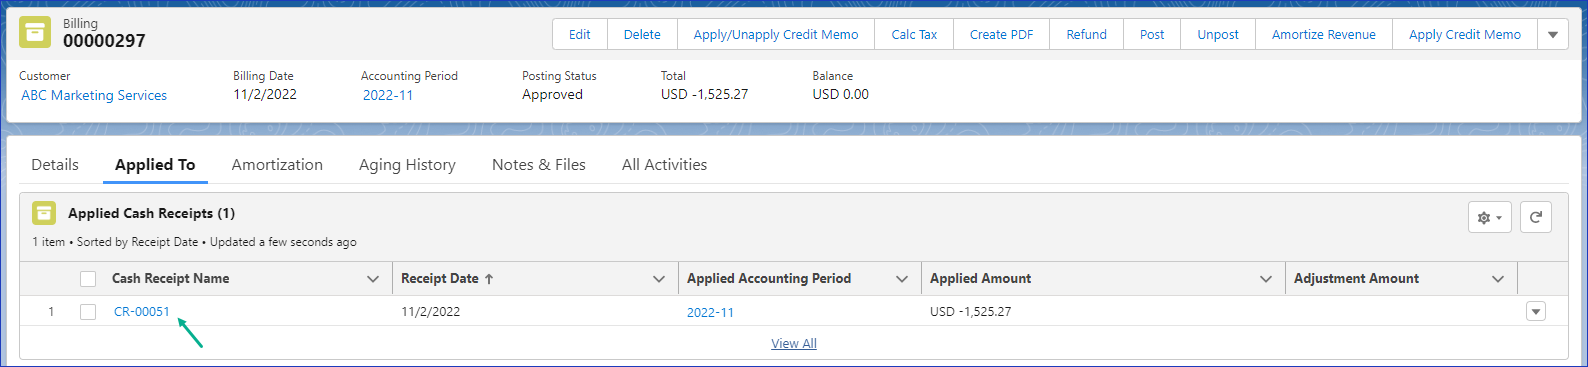Screen dimensions: 1588x367
Task: Click the Total value USD -1,525.27
Action: click(x=704, y=95)
